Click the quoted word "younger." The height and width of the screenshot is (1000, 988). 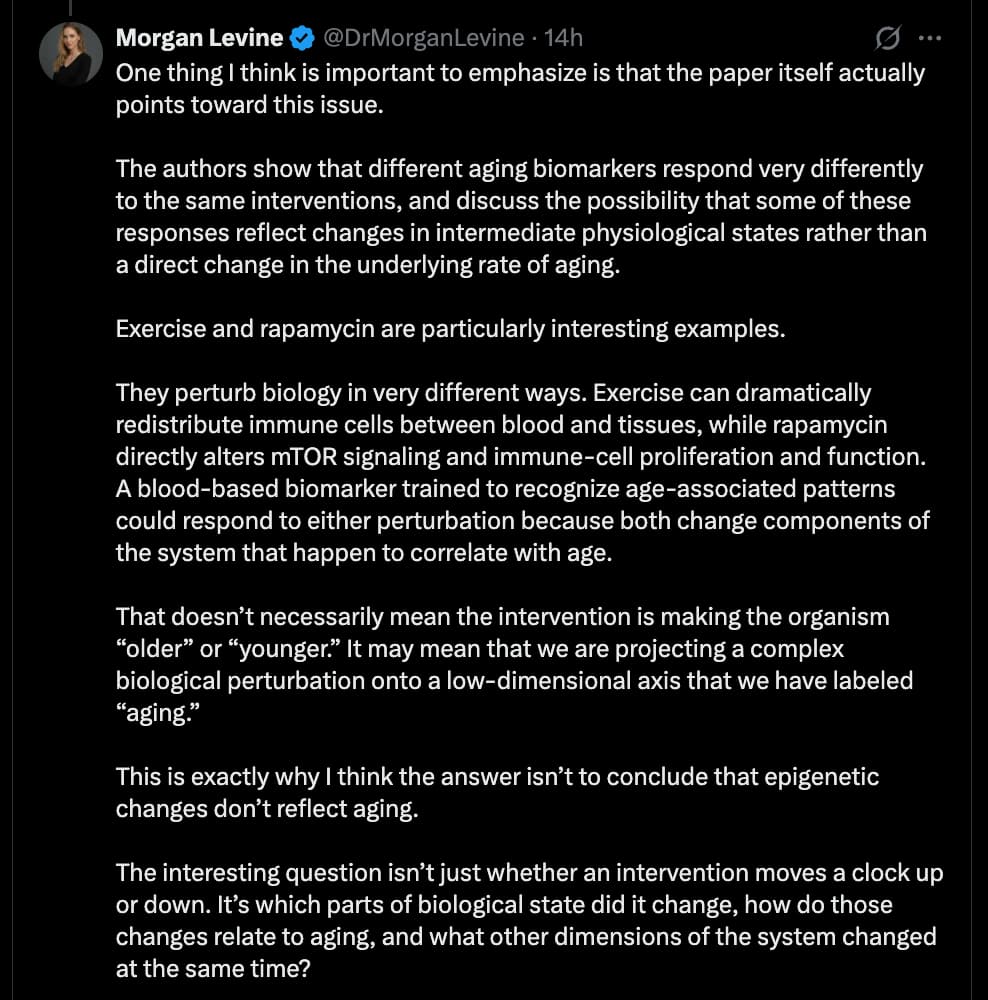point(284,649)
